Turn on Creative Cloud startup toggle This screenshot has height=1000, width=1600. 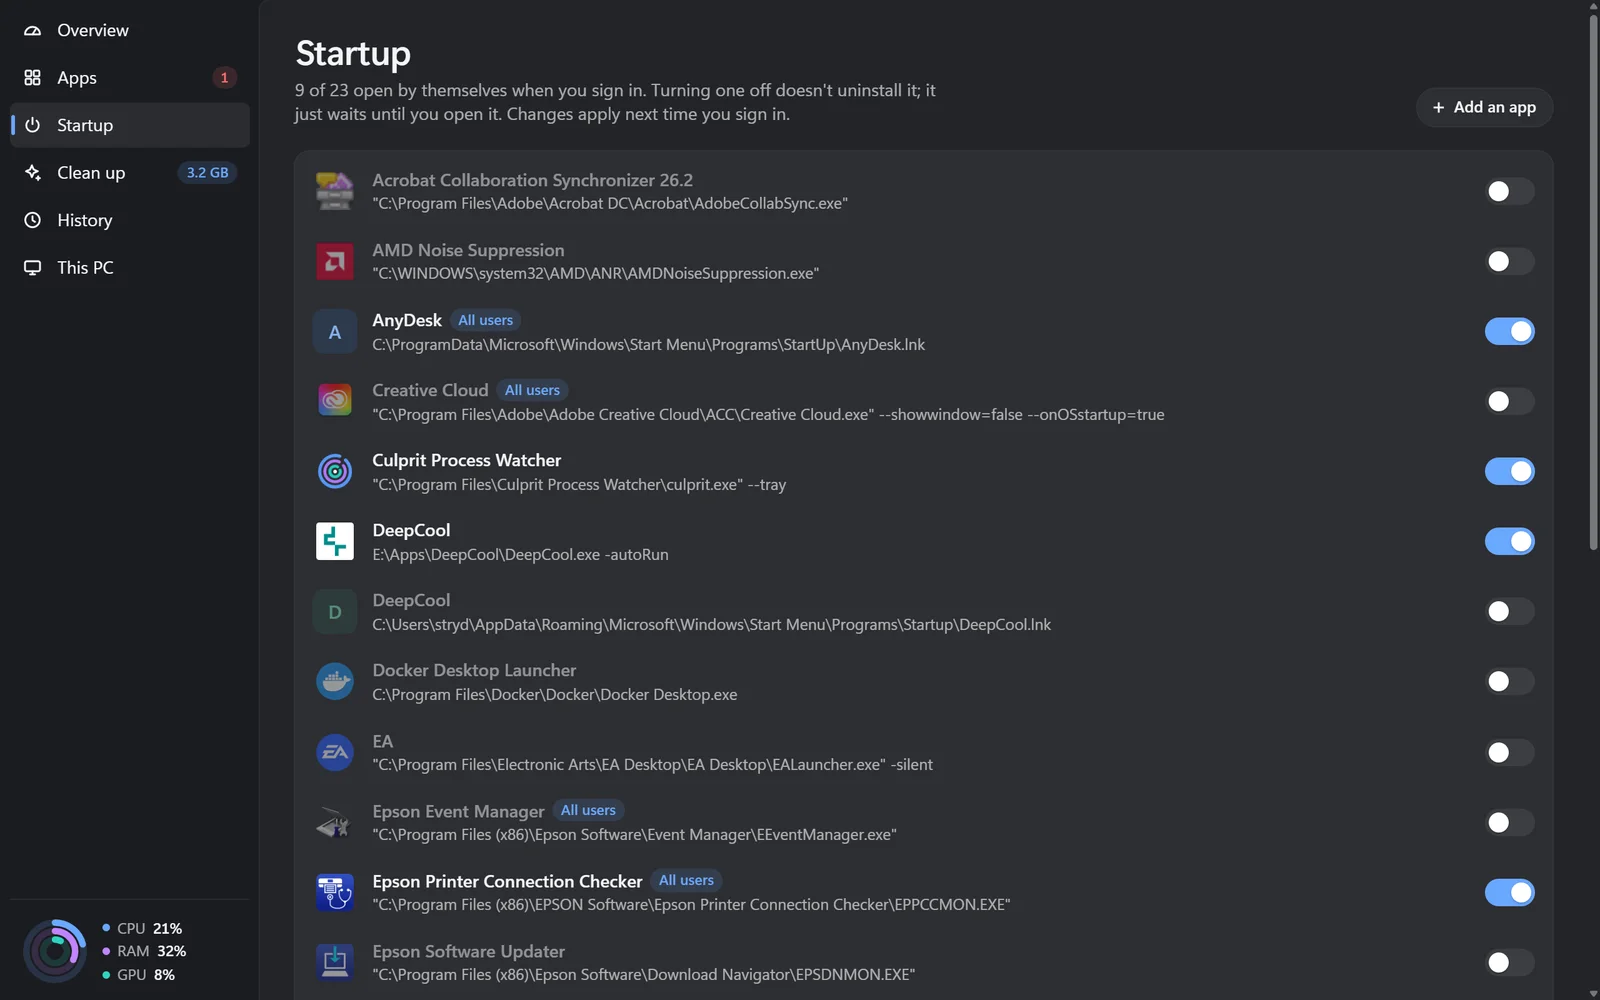[1509, 401]
